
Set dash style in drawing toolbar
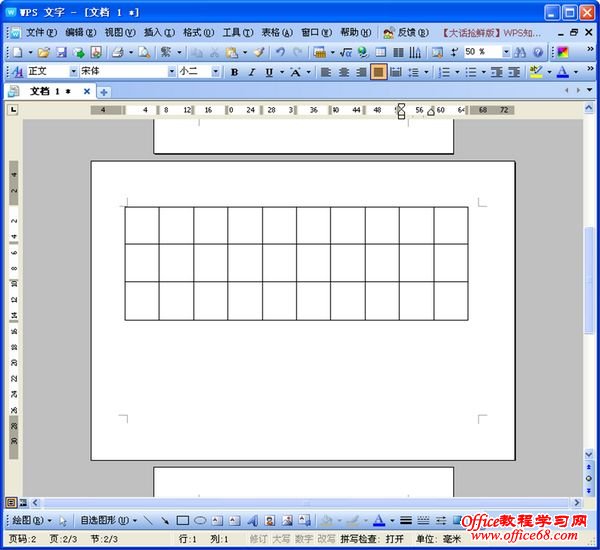coord(423,521)
